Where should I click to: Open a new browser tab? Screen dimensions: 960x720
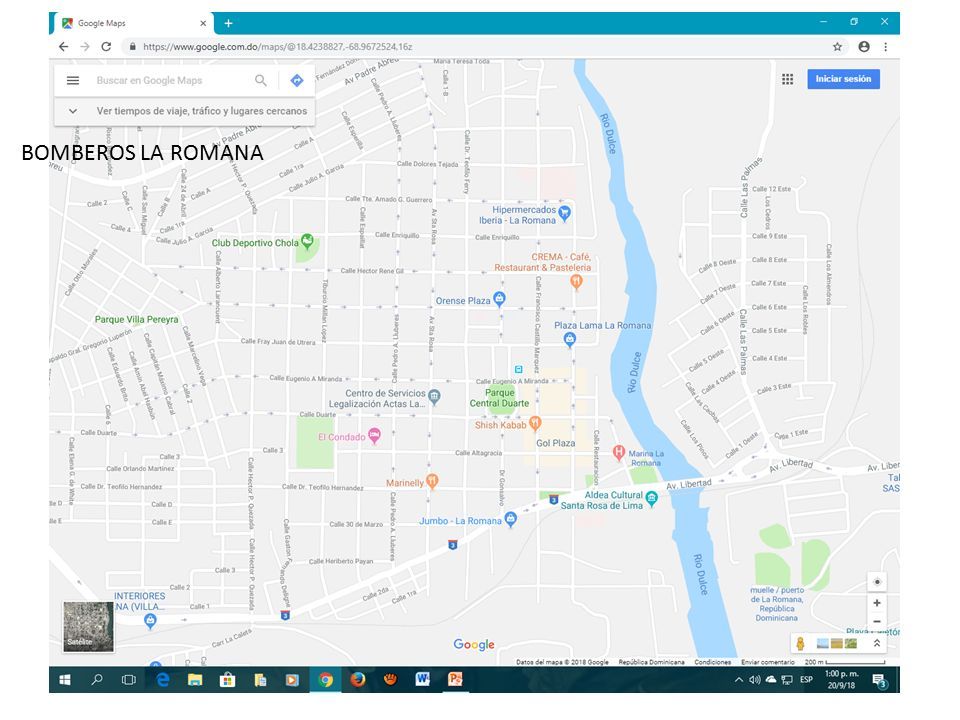point(228,23)
